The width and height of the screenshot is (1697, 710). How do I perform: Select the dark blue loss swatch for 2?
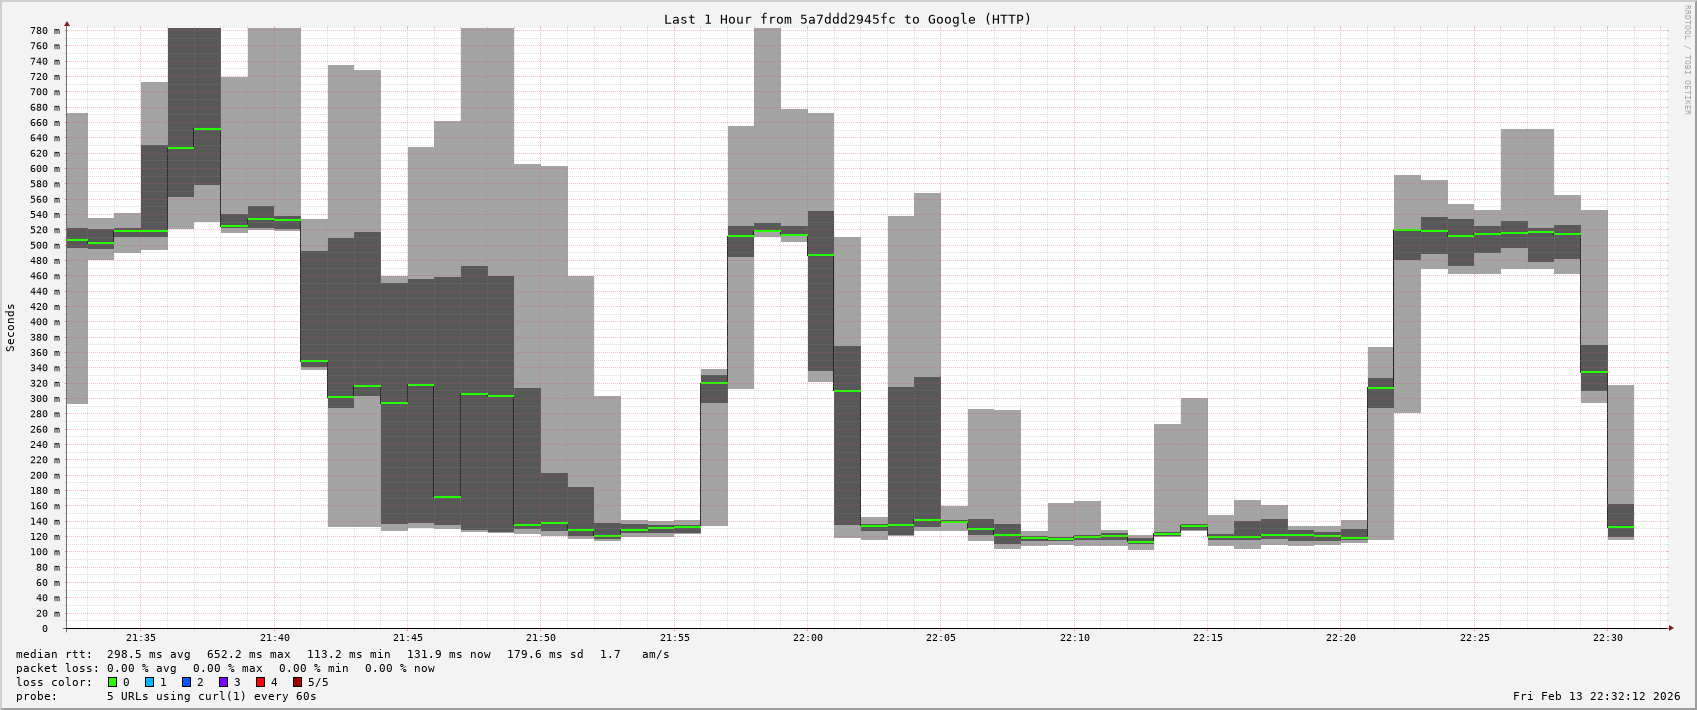click(186, 682)
